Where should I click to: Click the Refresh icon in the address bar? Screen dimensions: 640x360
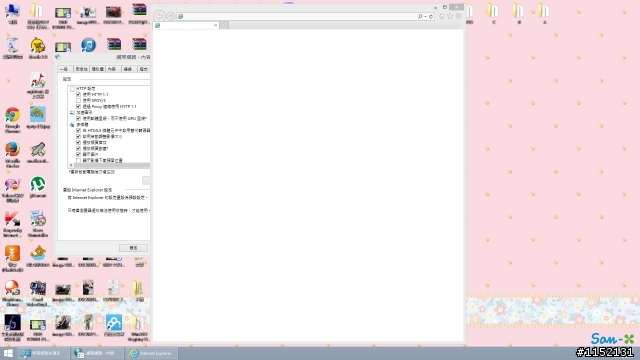[431, 16]
